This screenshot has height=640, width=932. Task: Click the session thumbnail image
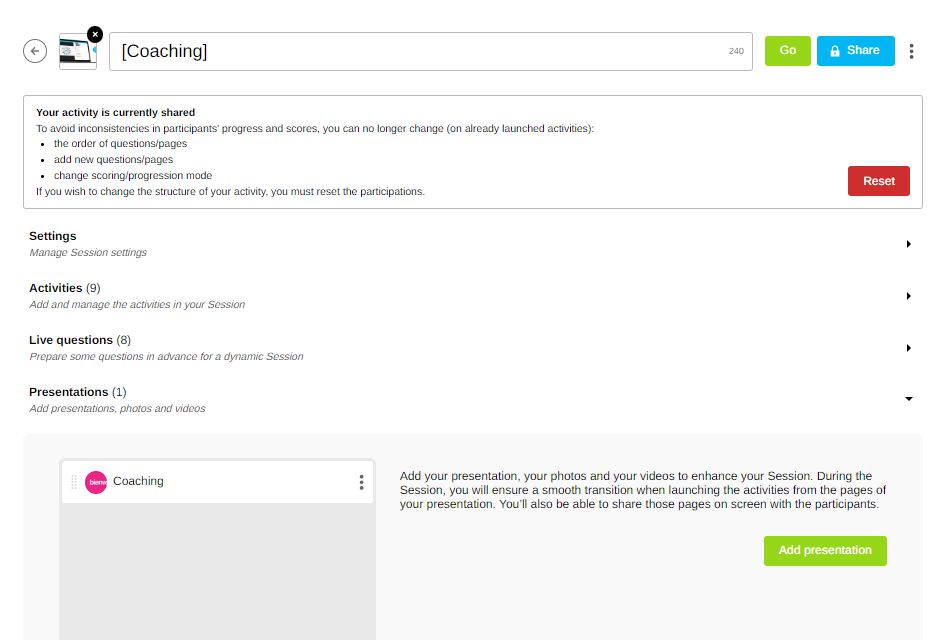coord(76,54)
